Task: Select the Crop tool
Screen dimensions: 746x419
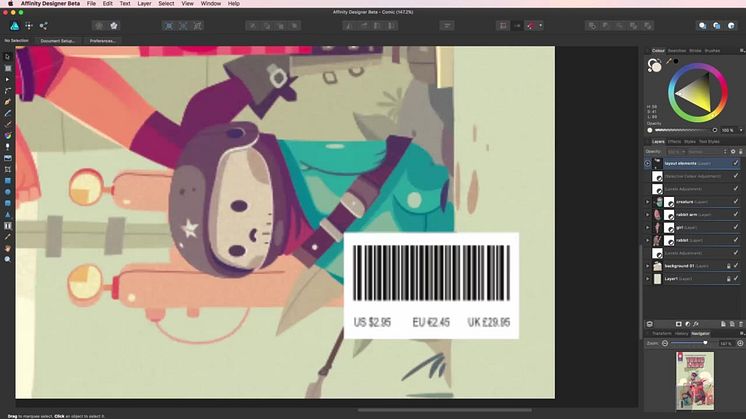Action: [7, 169]
